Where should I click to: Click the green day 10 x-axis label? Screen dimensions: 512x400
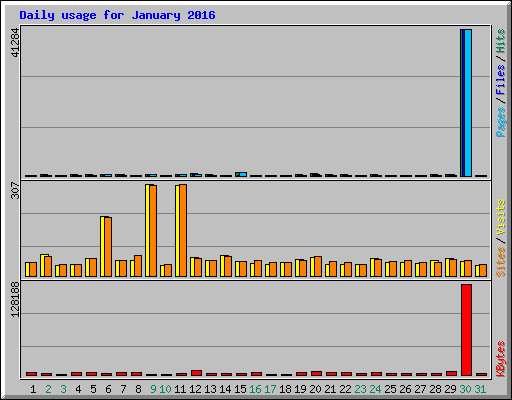coord(165,389)
